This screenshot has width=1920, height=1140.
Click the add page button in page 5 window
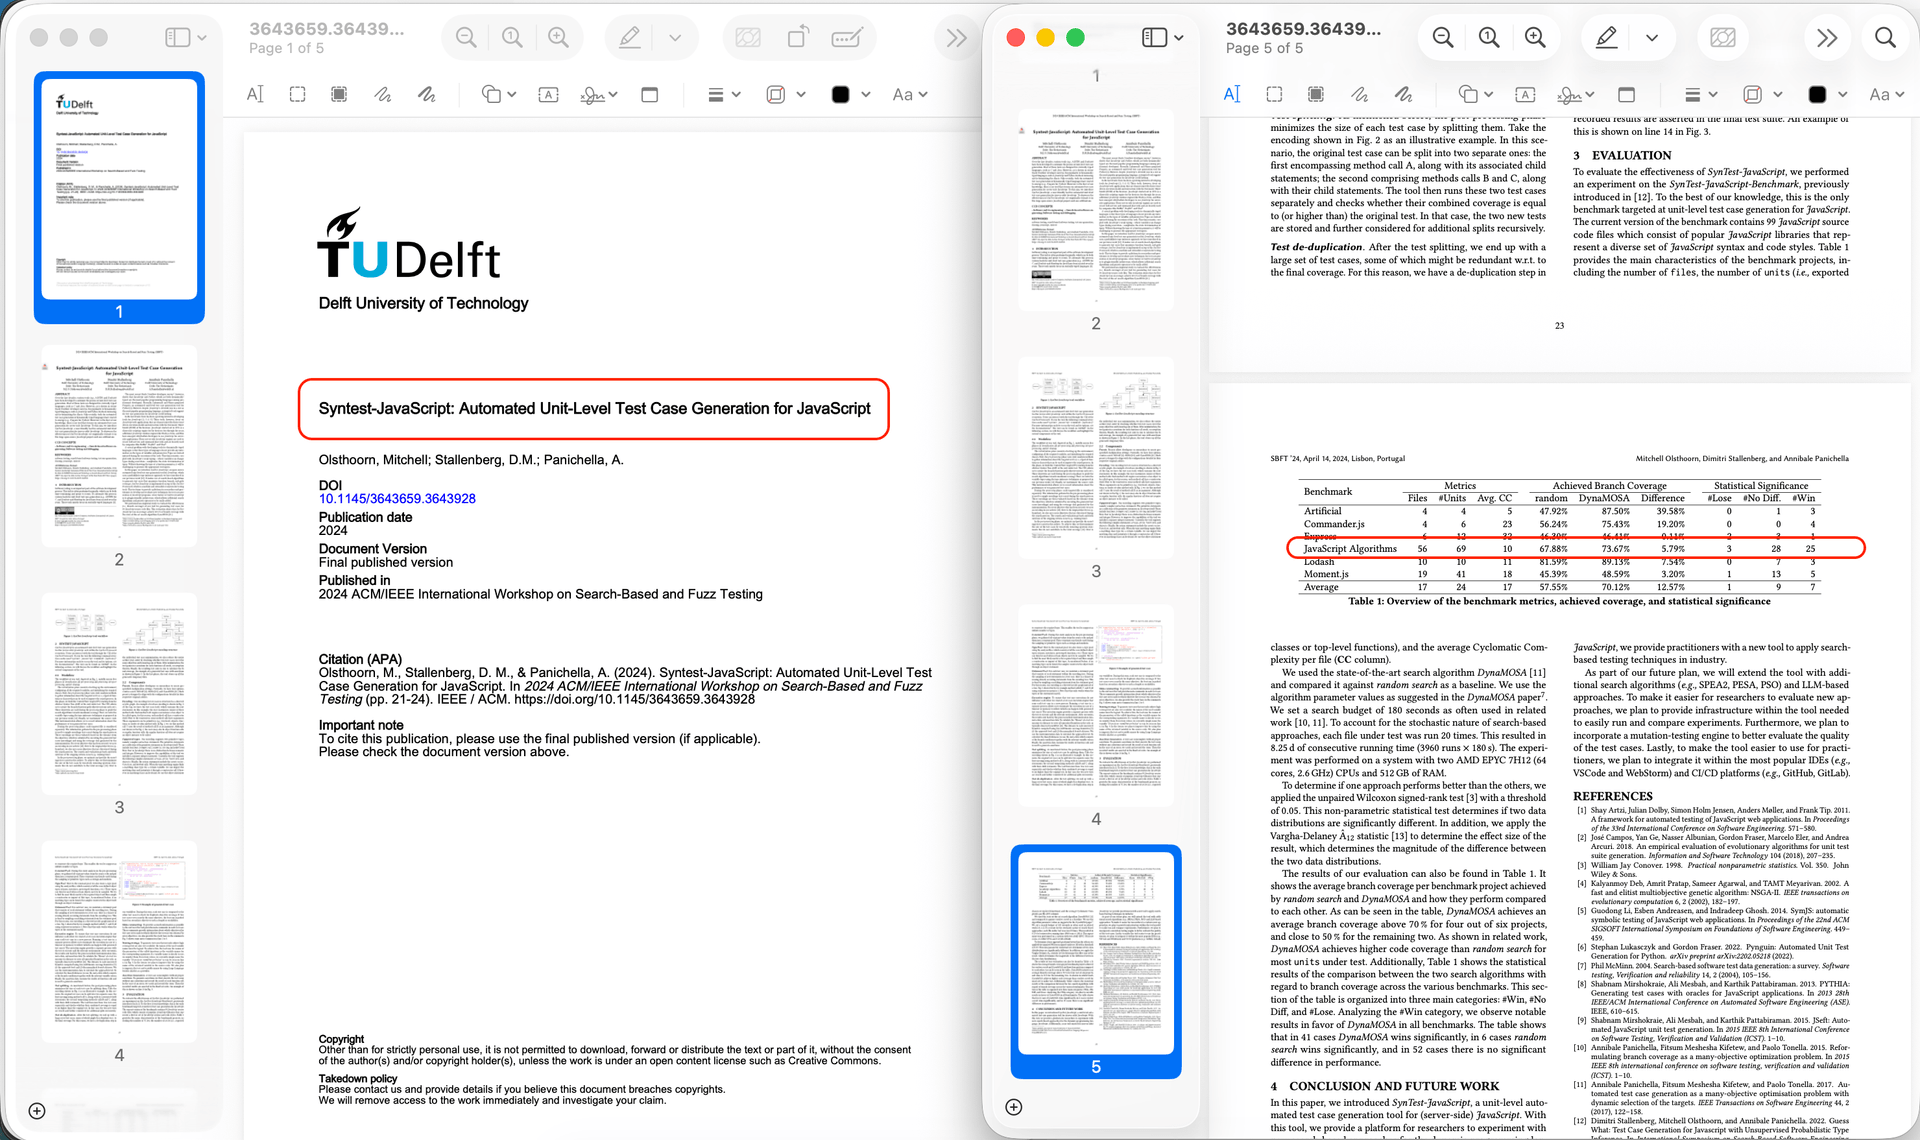coord(1014,1106)
